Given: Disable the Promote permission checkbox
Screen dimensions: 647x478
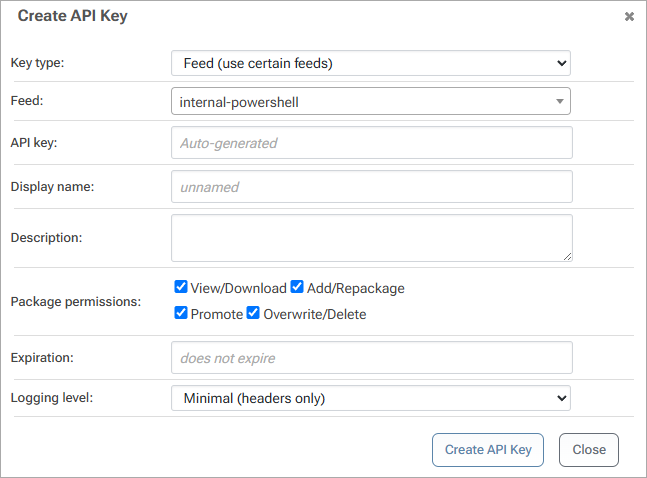Looking at the screenshot, I should pos(181,313).
